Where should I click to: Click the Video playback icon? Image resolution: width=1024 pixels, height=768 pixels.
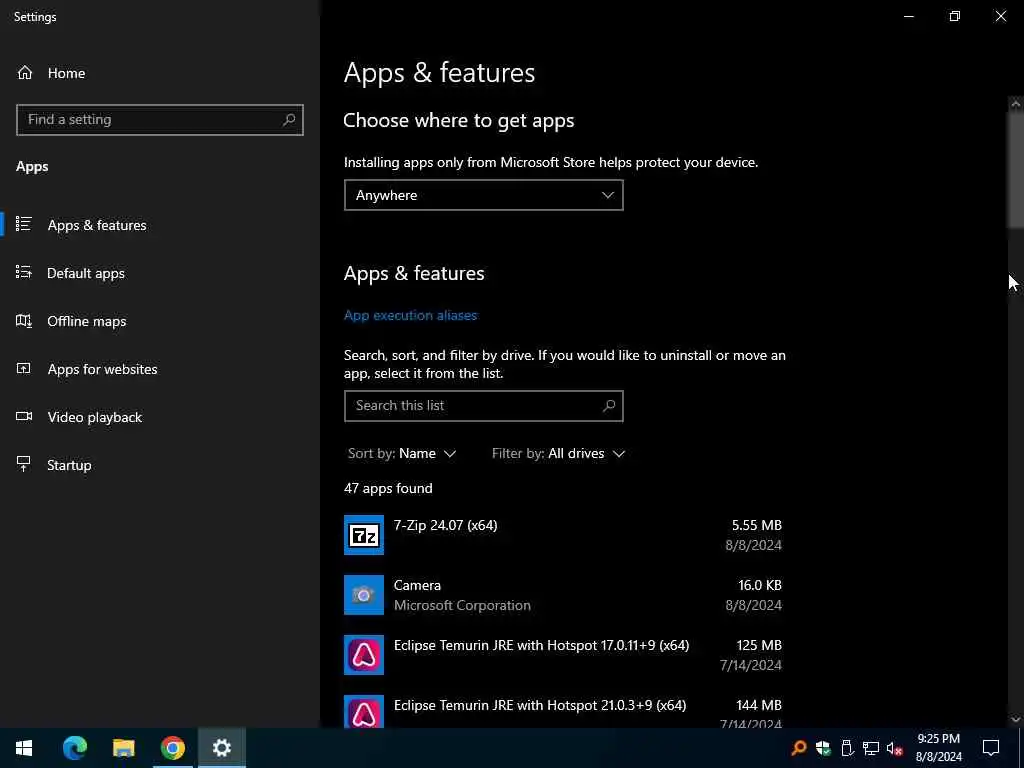(x=24, y=417)
